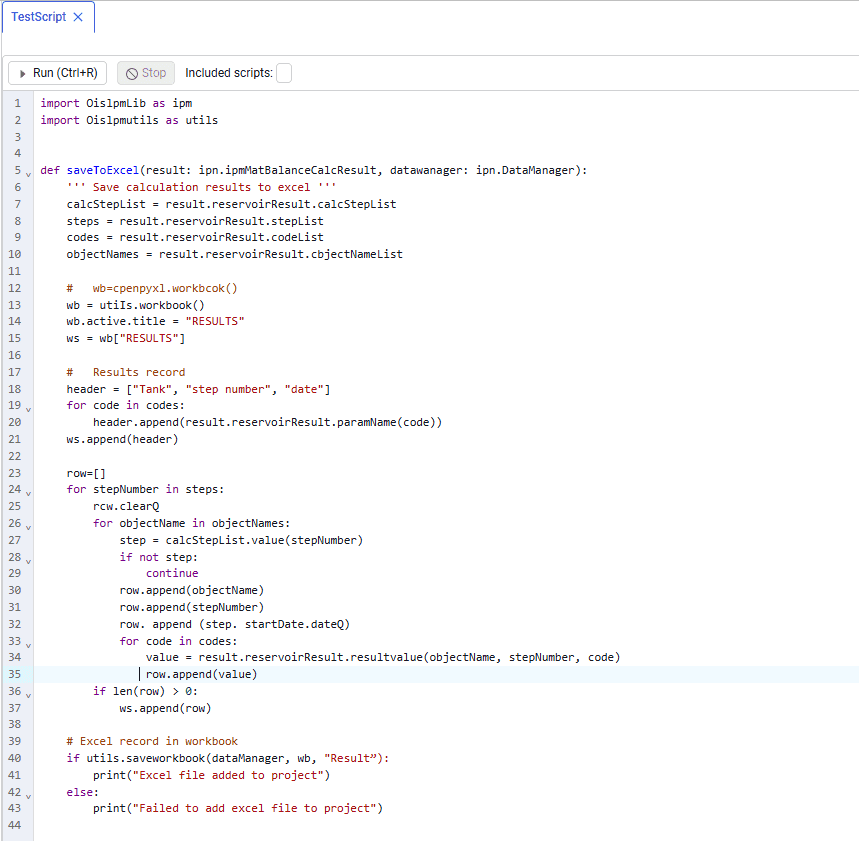Run the script with Run (Ctrl+R)
The height and width of the screenshot is (841, 859).
coord(58,73)
